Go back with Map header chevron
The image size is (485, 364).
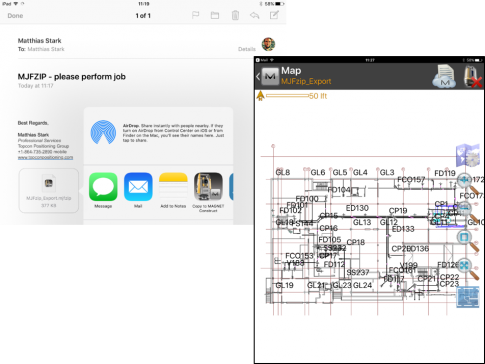coord(258,76)
